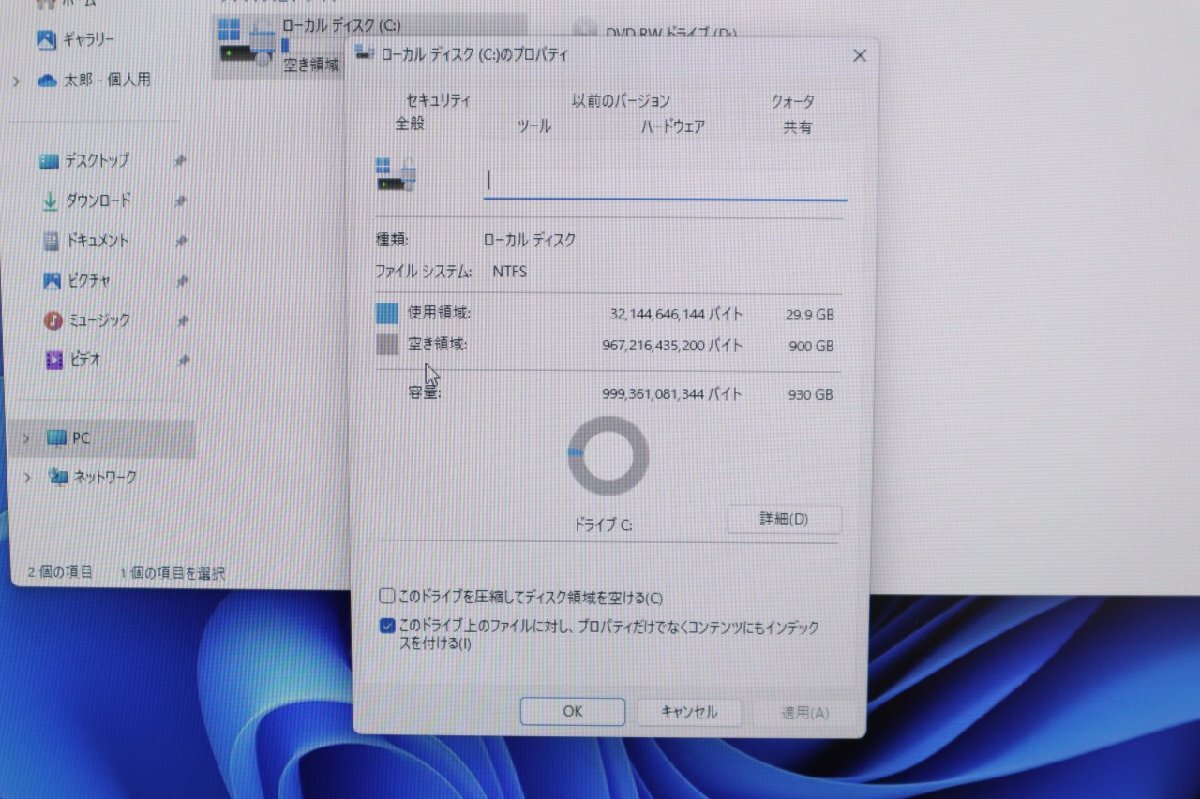Open ミュージック in sidebar
Viewport: 1200px width, 799px height.
tap(98, 320)
